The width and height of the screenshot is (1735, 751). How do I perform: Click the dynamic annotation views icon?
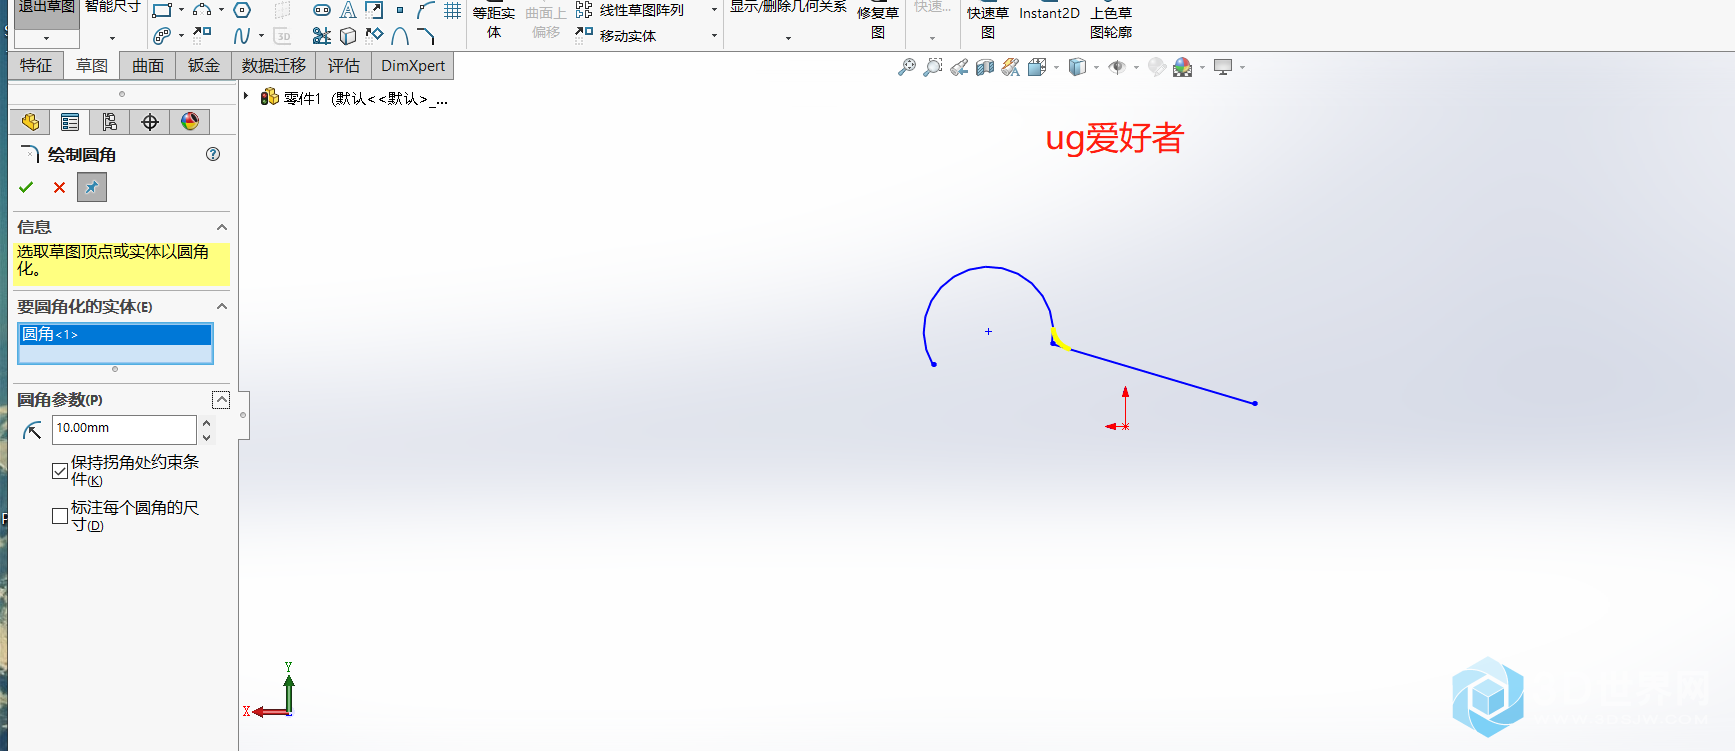[x=1011, y=67]
